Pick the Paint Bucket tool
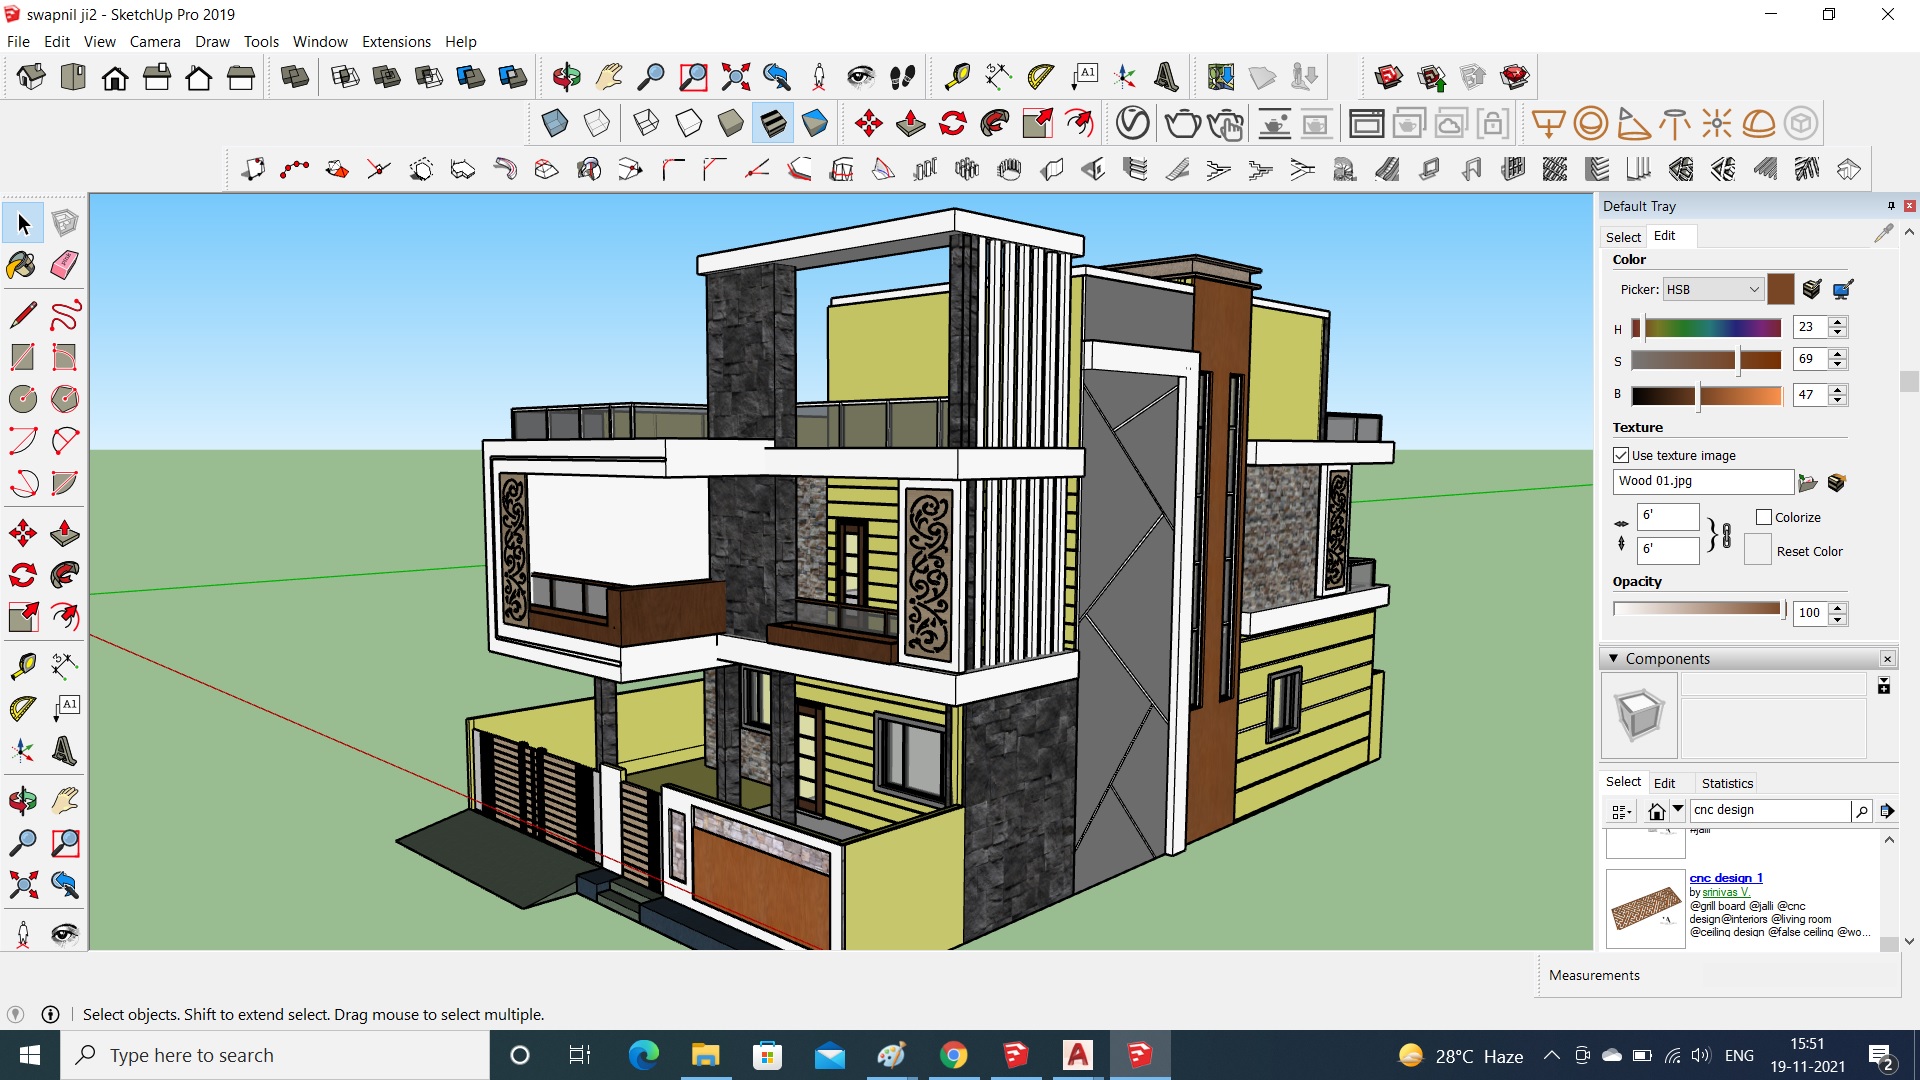The height and width of the screenshot is (1080, 1920). click(23, 265)
